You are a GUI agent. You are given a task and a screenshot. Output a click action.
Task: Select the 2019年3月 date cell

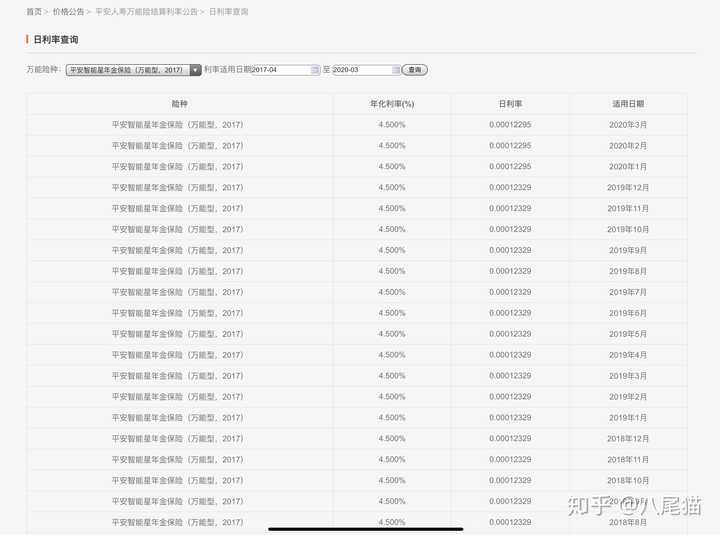point(628,376)
